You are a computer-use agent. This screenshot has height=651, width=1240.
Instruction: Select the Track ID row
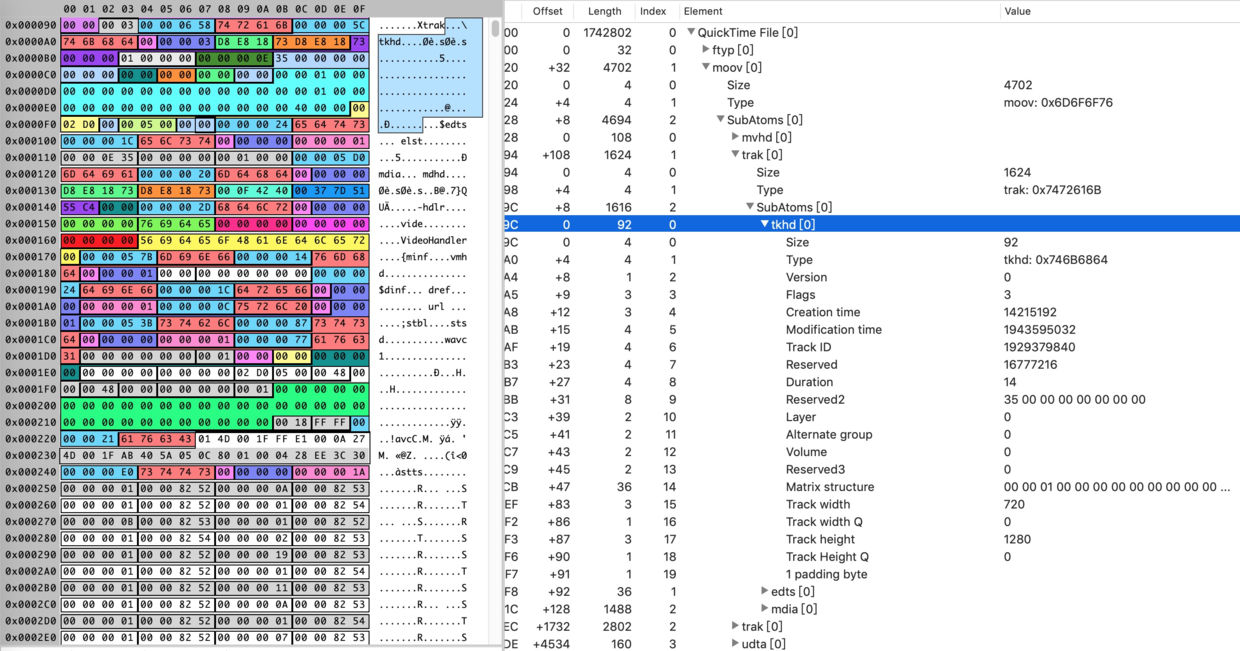(871, 347)
